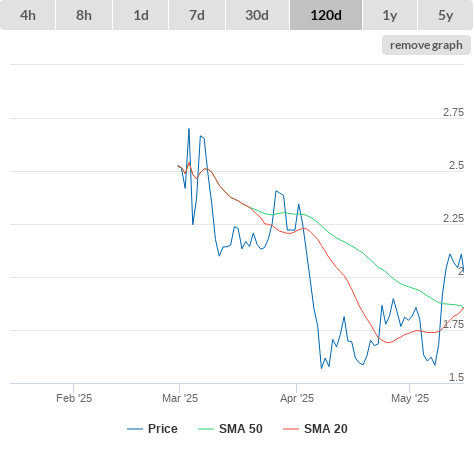Click the green SMA 50 line marker
This screenshot has width=474, height=455.
206,429
